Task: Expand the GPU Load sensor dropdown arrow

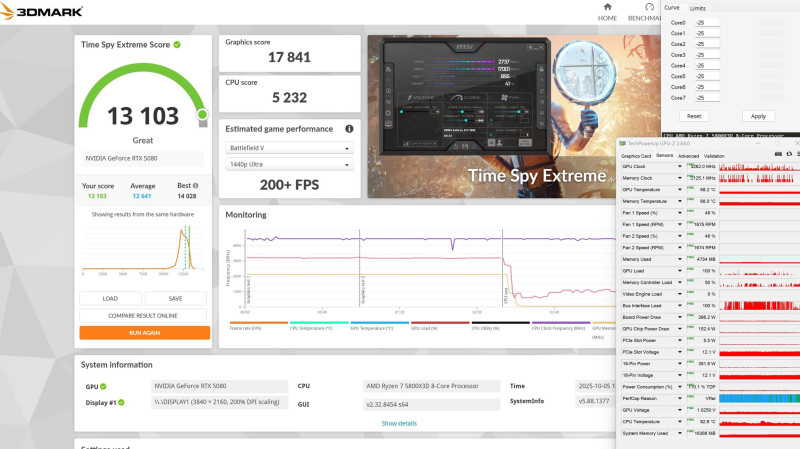Action: tap(680, 271)
